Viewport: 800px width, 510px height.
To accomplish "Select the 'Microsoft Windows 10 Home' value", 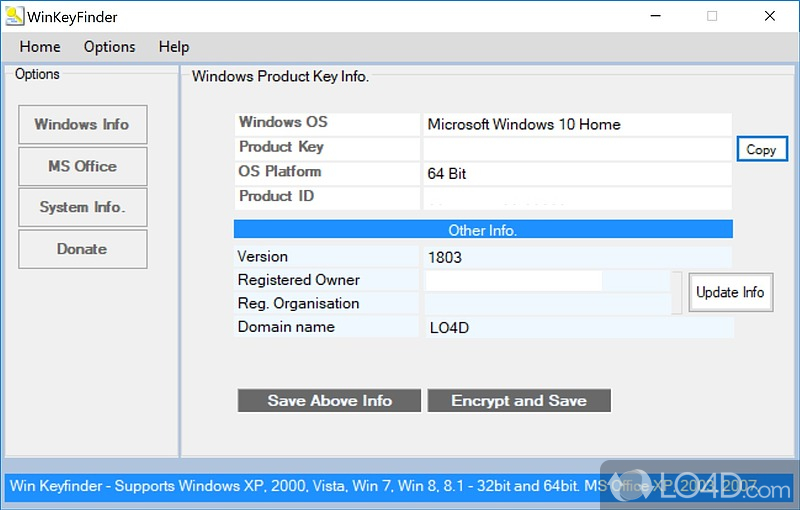I will 524,124.
